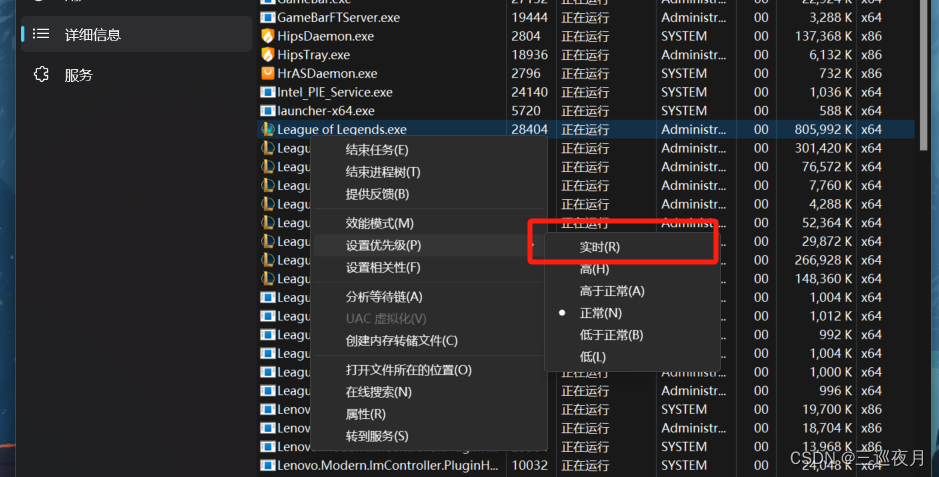Image resolution: width=939 pixels, height=477 pixels.
Task: Choose 创建内存转储文件(C) menu entry
Action: (430, 341)
